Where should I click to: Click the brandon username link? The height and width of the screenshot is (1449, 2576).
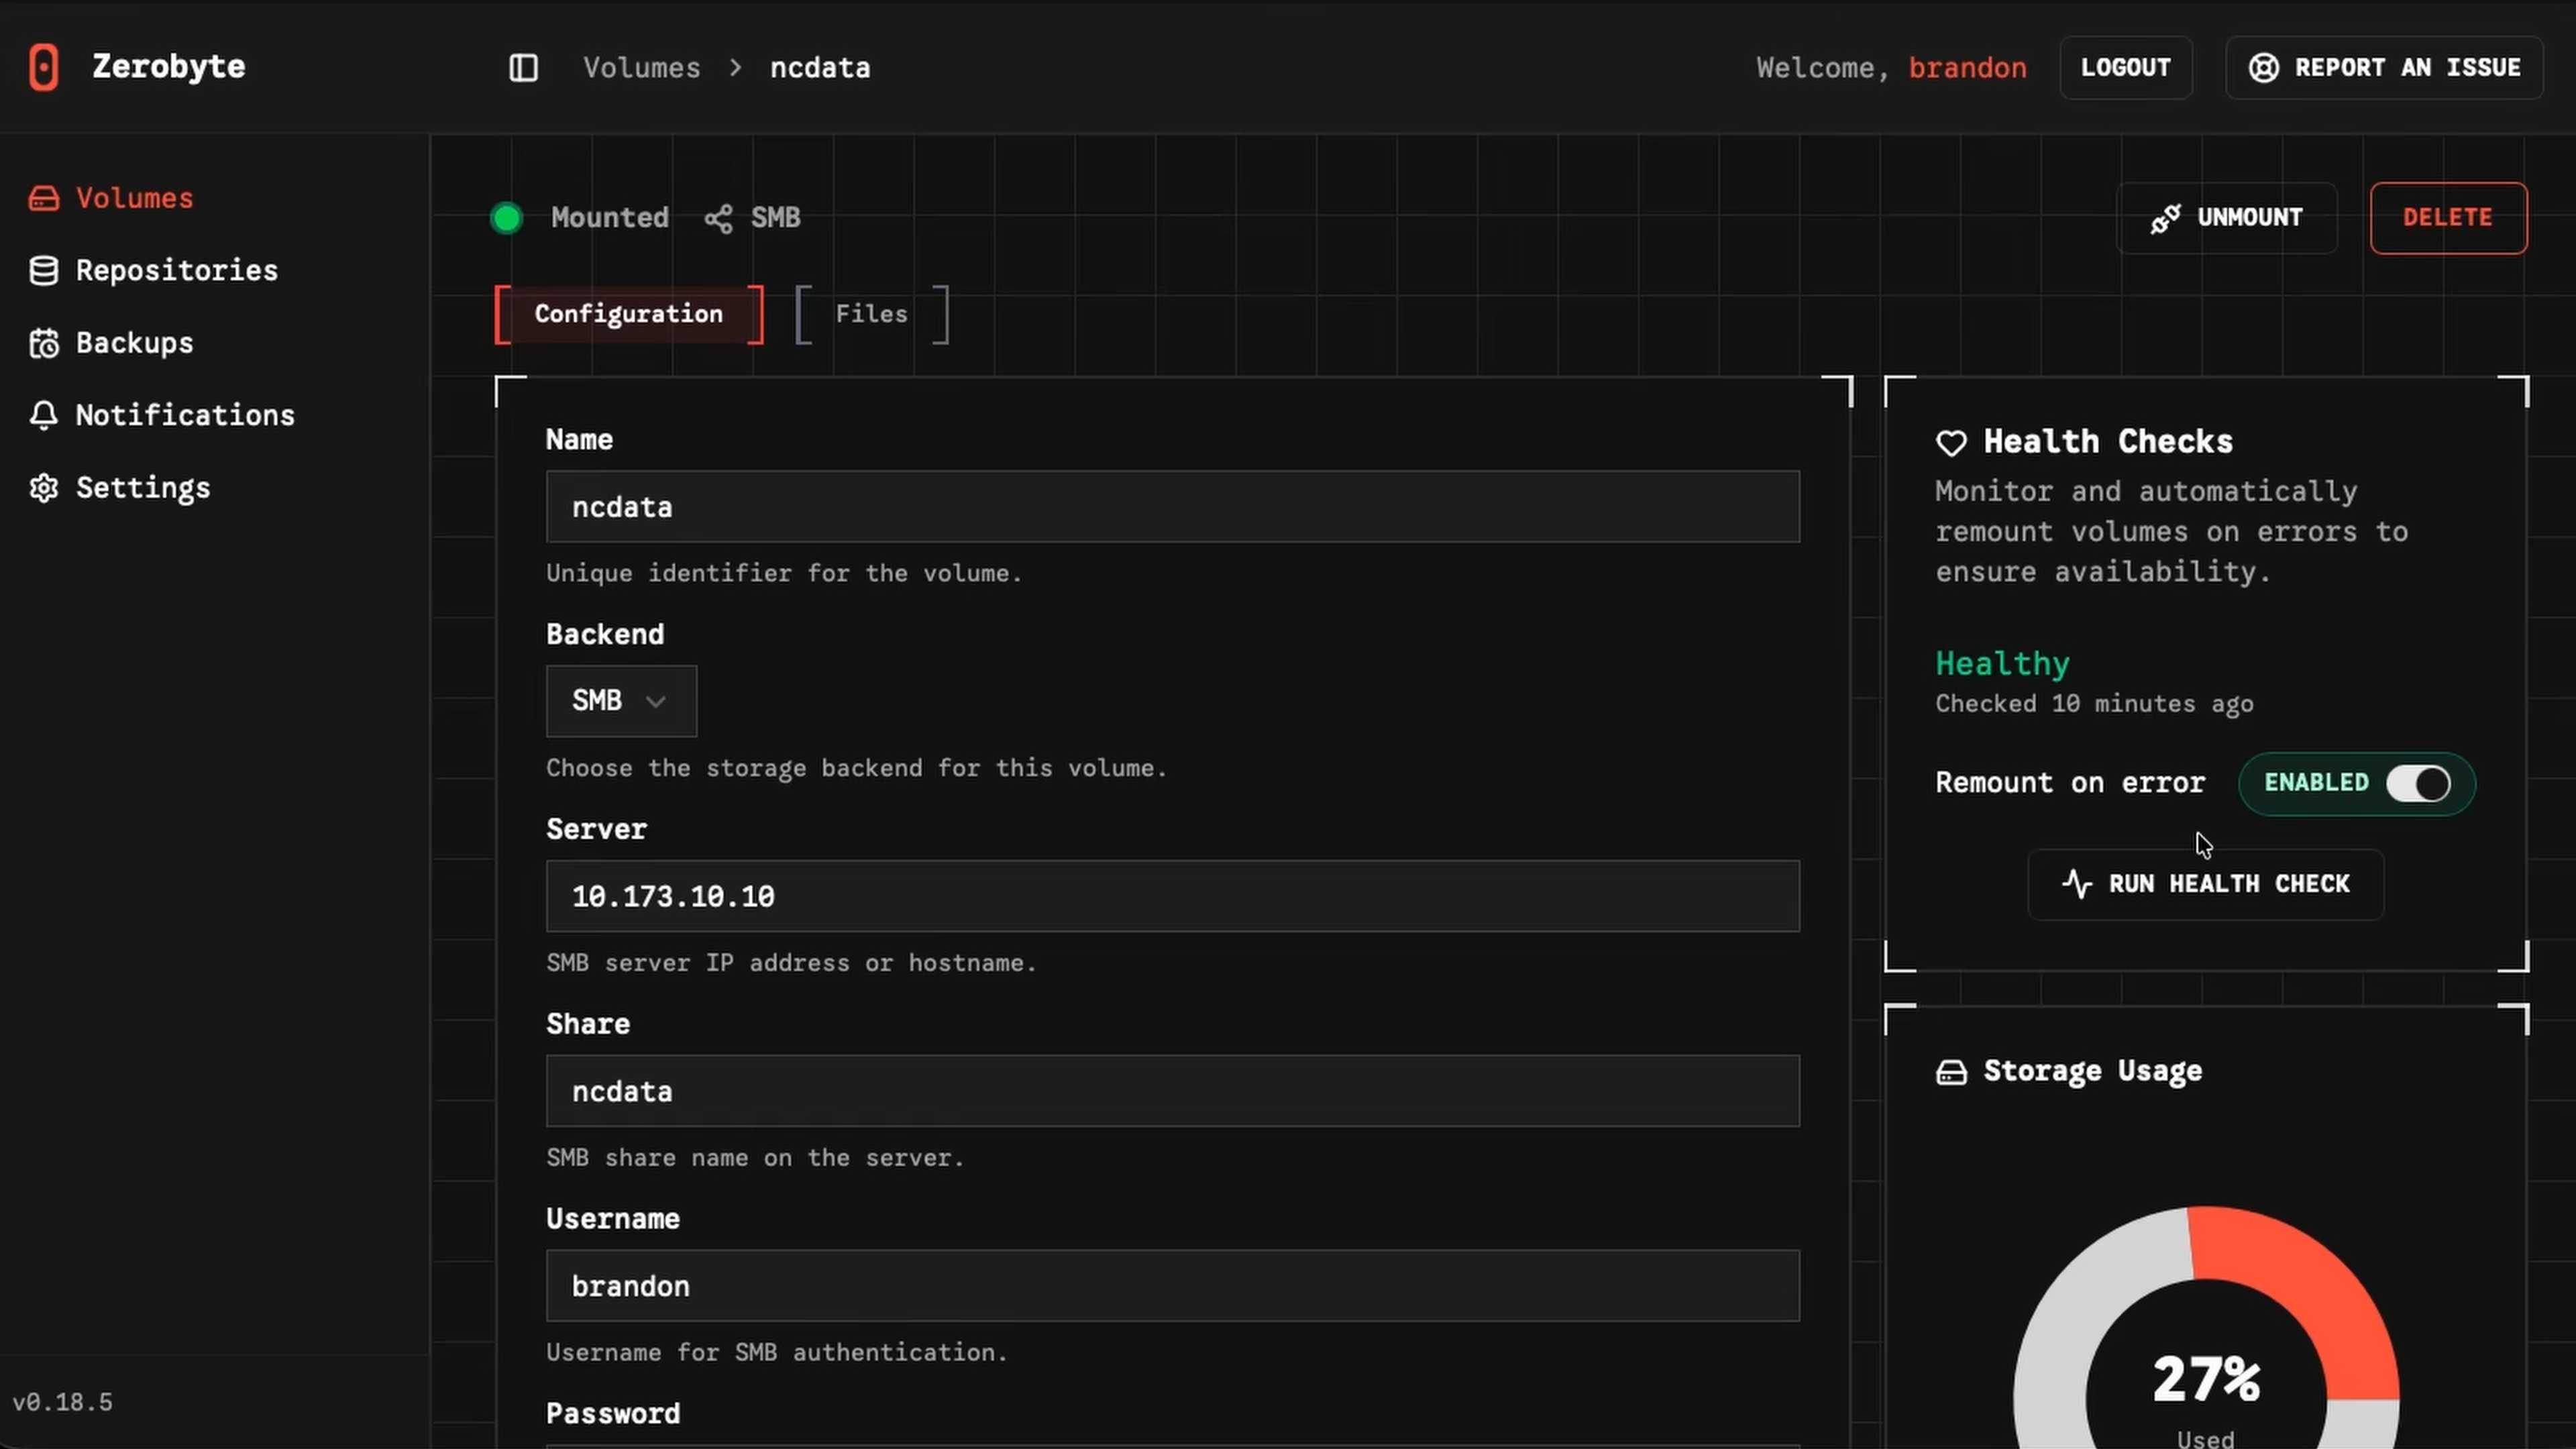pos(1967,67)
